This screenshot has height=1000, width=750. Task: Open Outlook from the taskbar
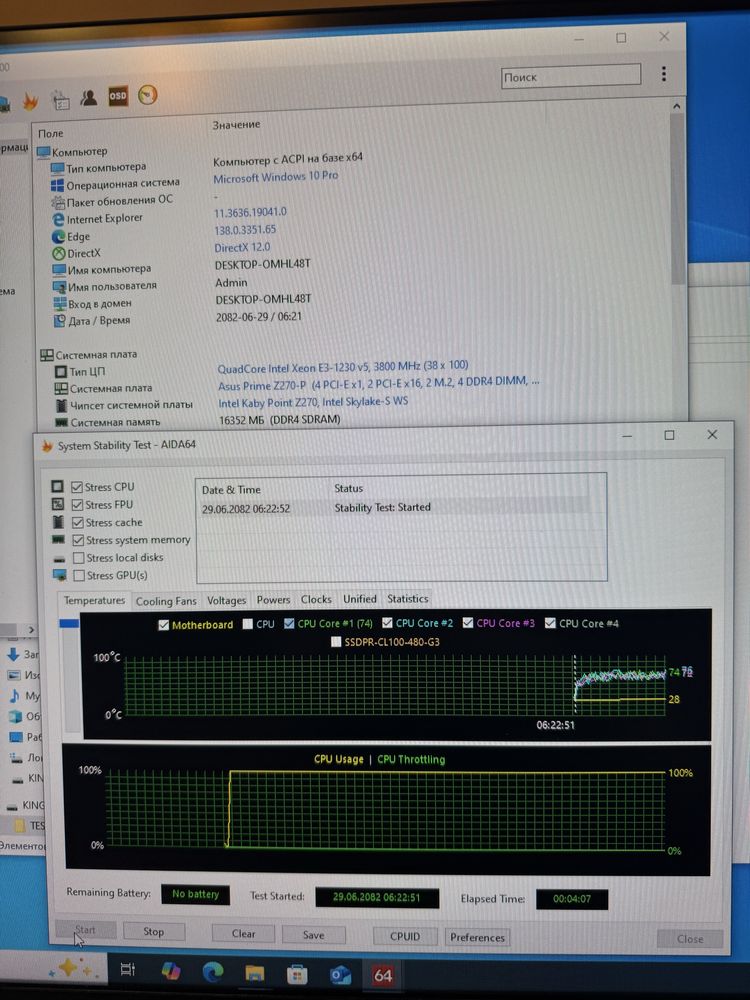click(x=339, y=974)
